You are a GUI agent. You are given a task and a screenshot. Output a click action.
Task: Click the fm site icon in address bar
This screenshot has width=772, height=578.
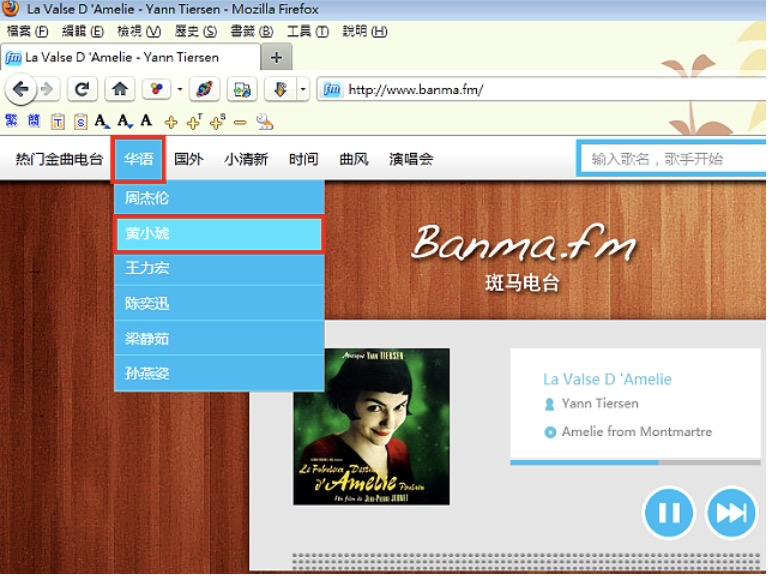pos(331,90)
